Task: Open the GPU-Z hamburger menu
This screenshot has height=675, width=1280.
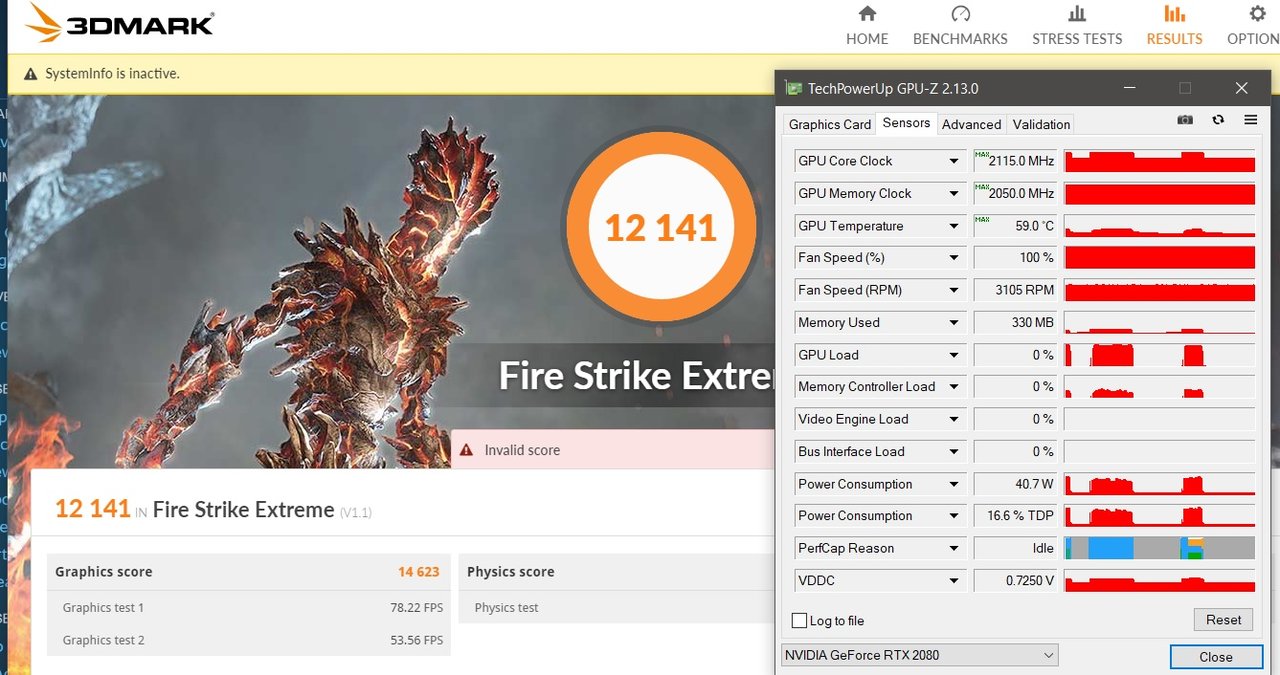Action: 1250,119
